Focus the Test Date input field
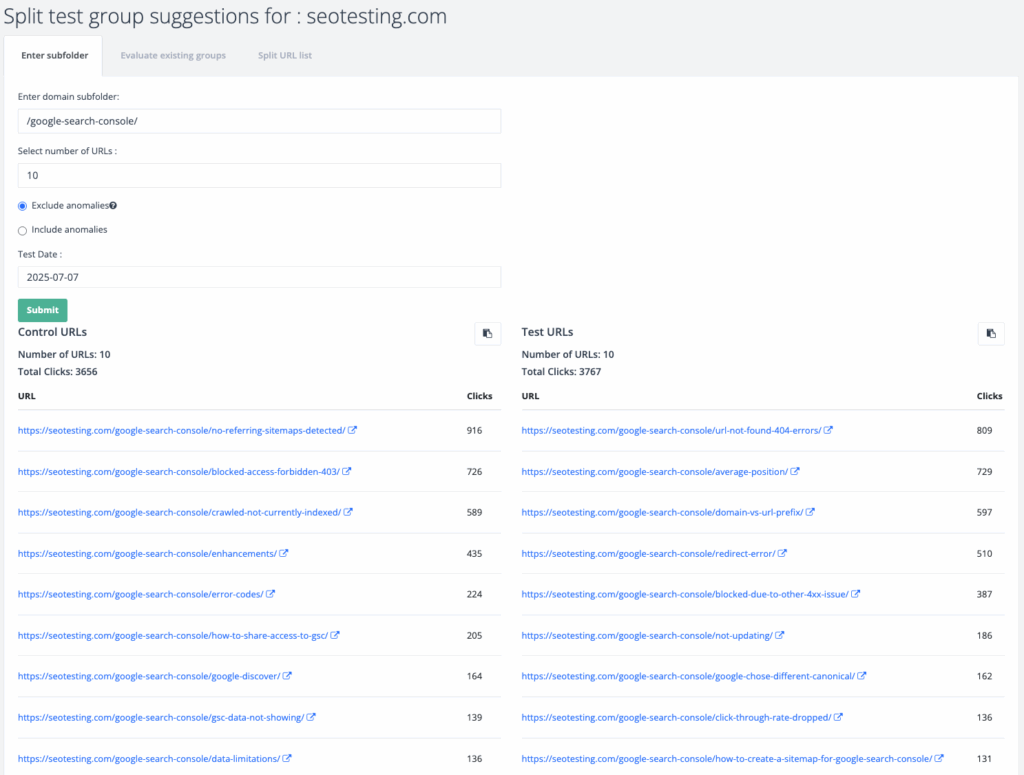The width and height of the screenshot is (1024, 775). pos(259,277)
